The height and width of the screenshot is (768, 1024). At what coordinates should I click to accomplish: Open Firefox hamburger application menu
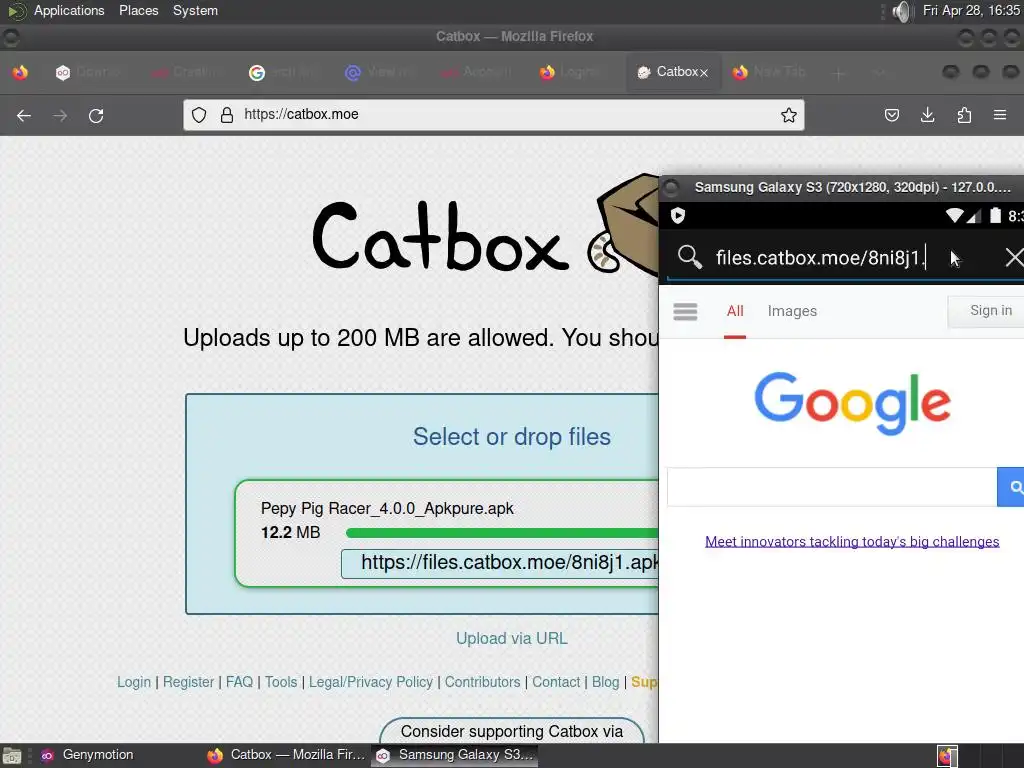point(1000,116)
